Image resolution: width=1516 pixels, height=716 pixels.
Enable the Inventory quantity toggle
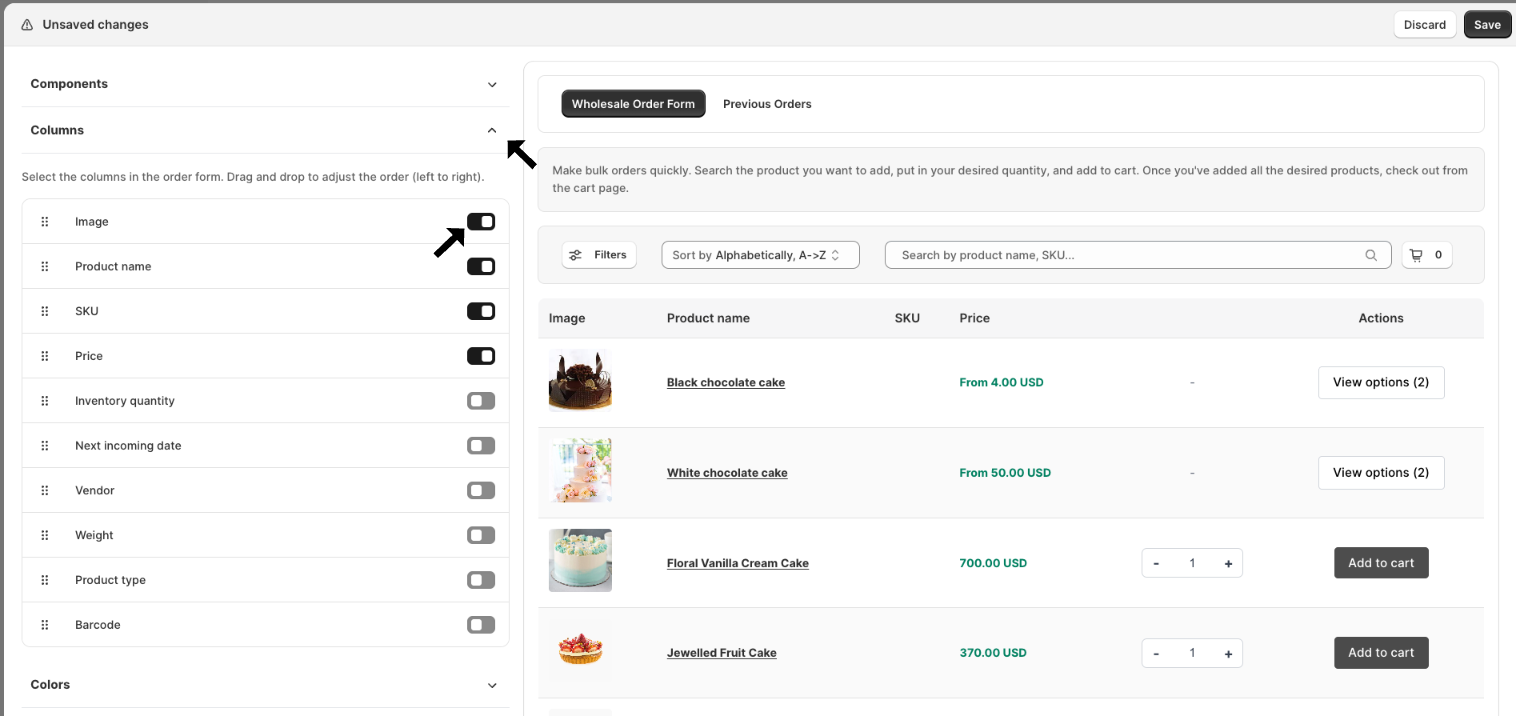tap(481, 401)
